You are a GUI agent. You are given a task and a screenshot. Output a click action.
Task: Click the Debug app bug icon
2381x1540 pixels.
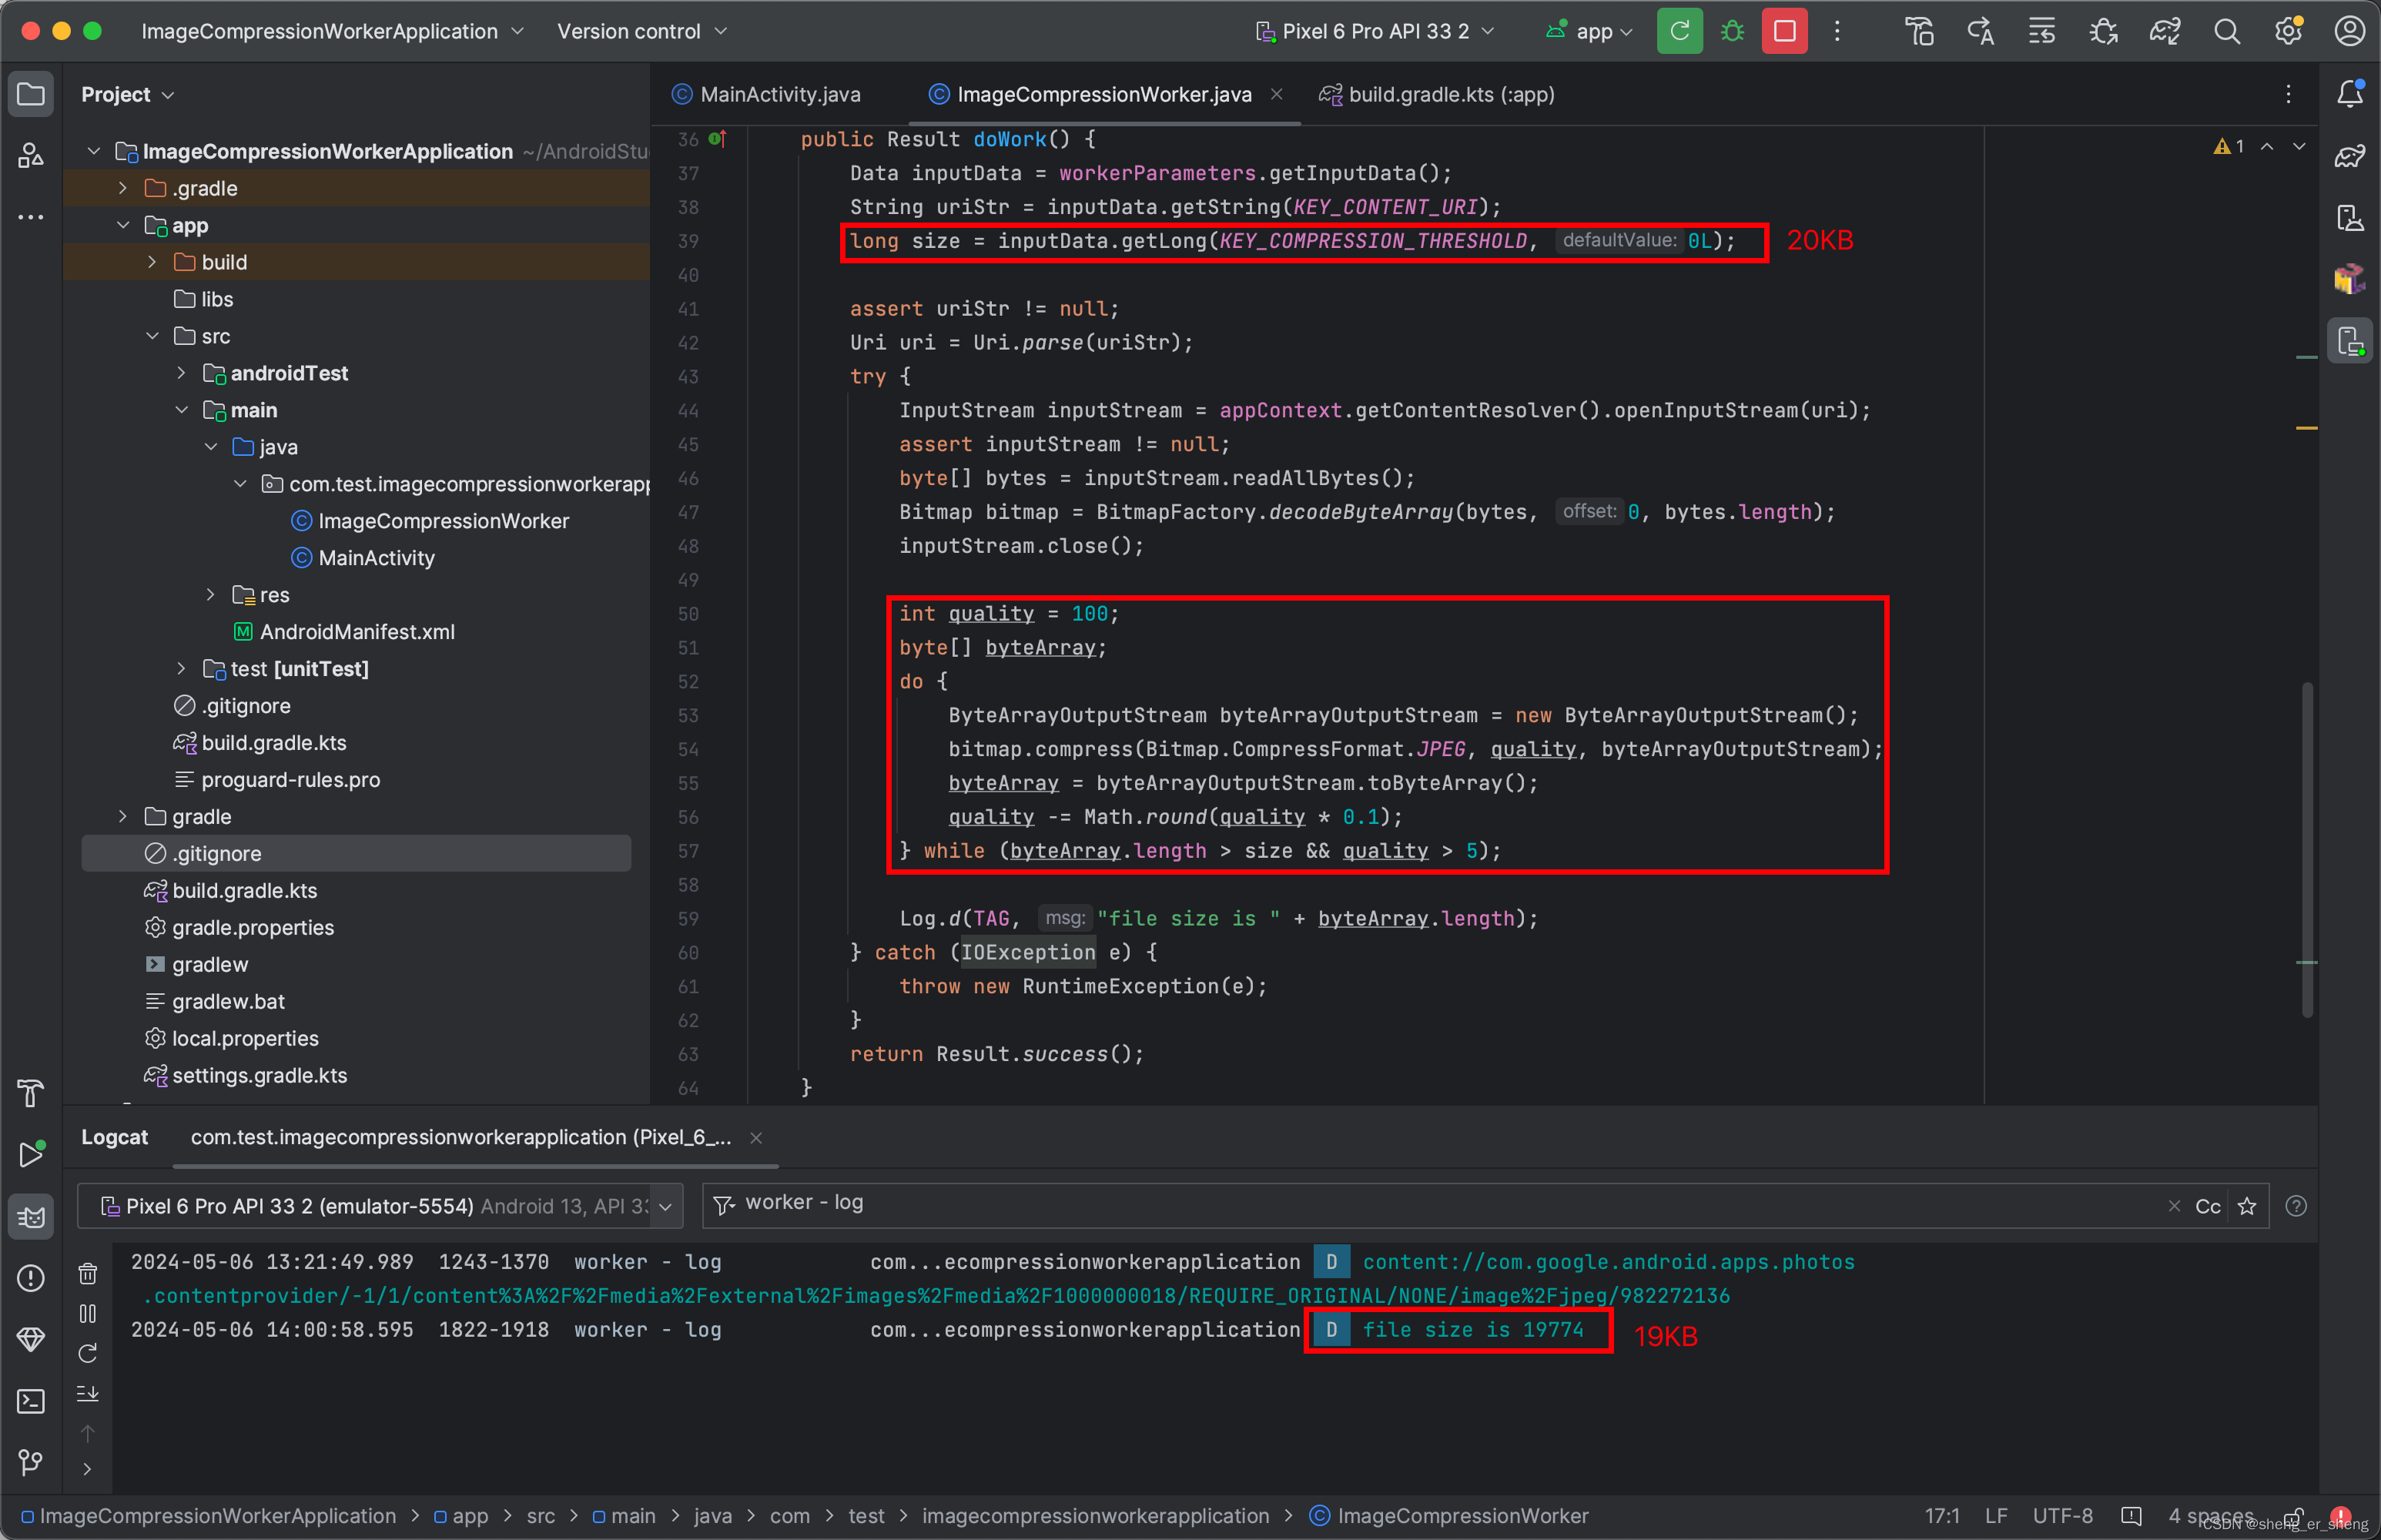[x=1732, y=31]
